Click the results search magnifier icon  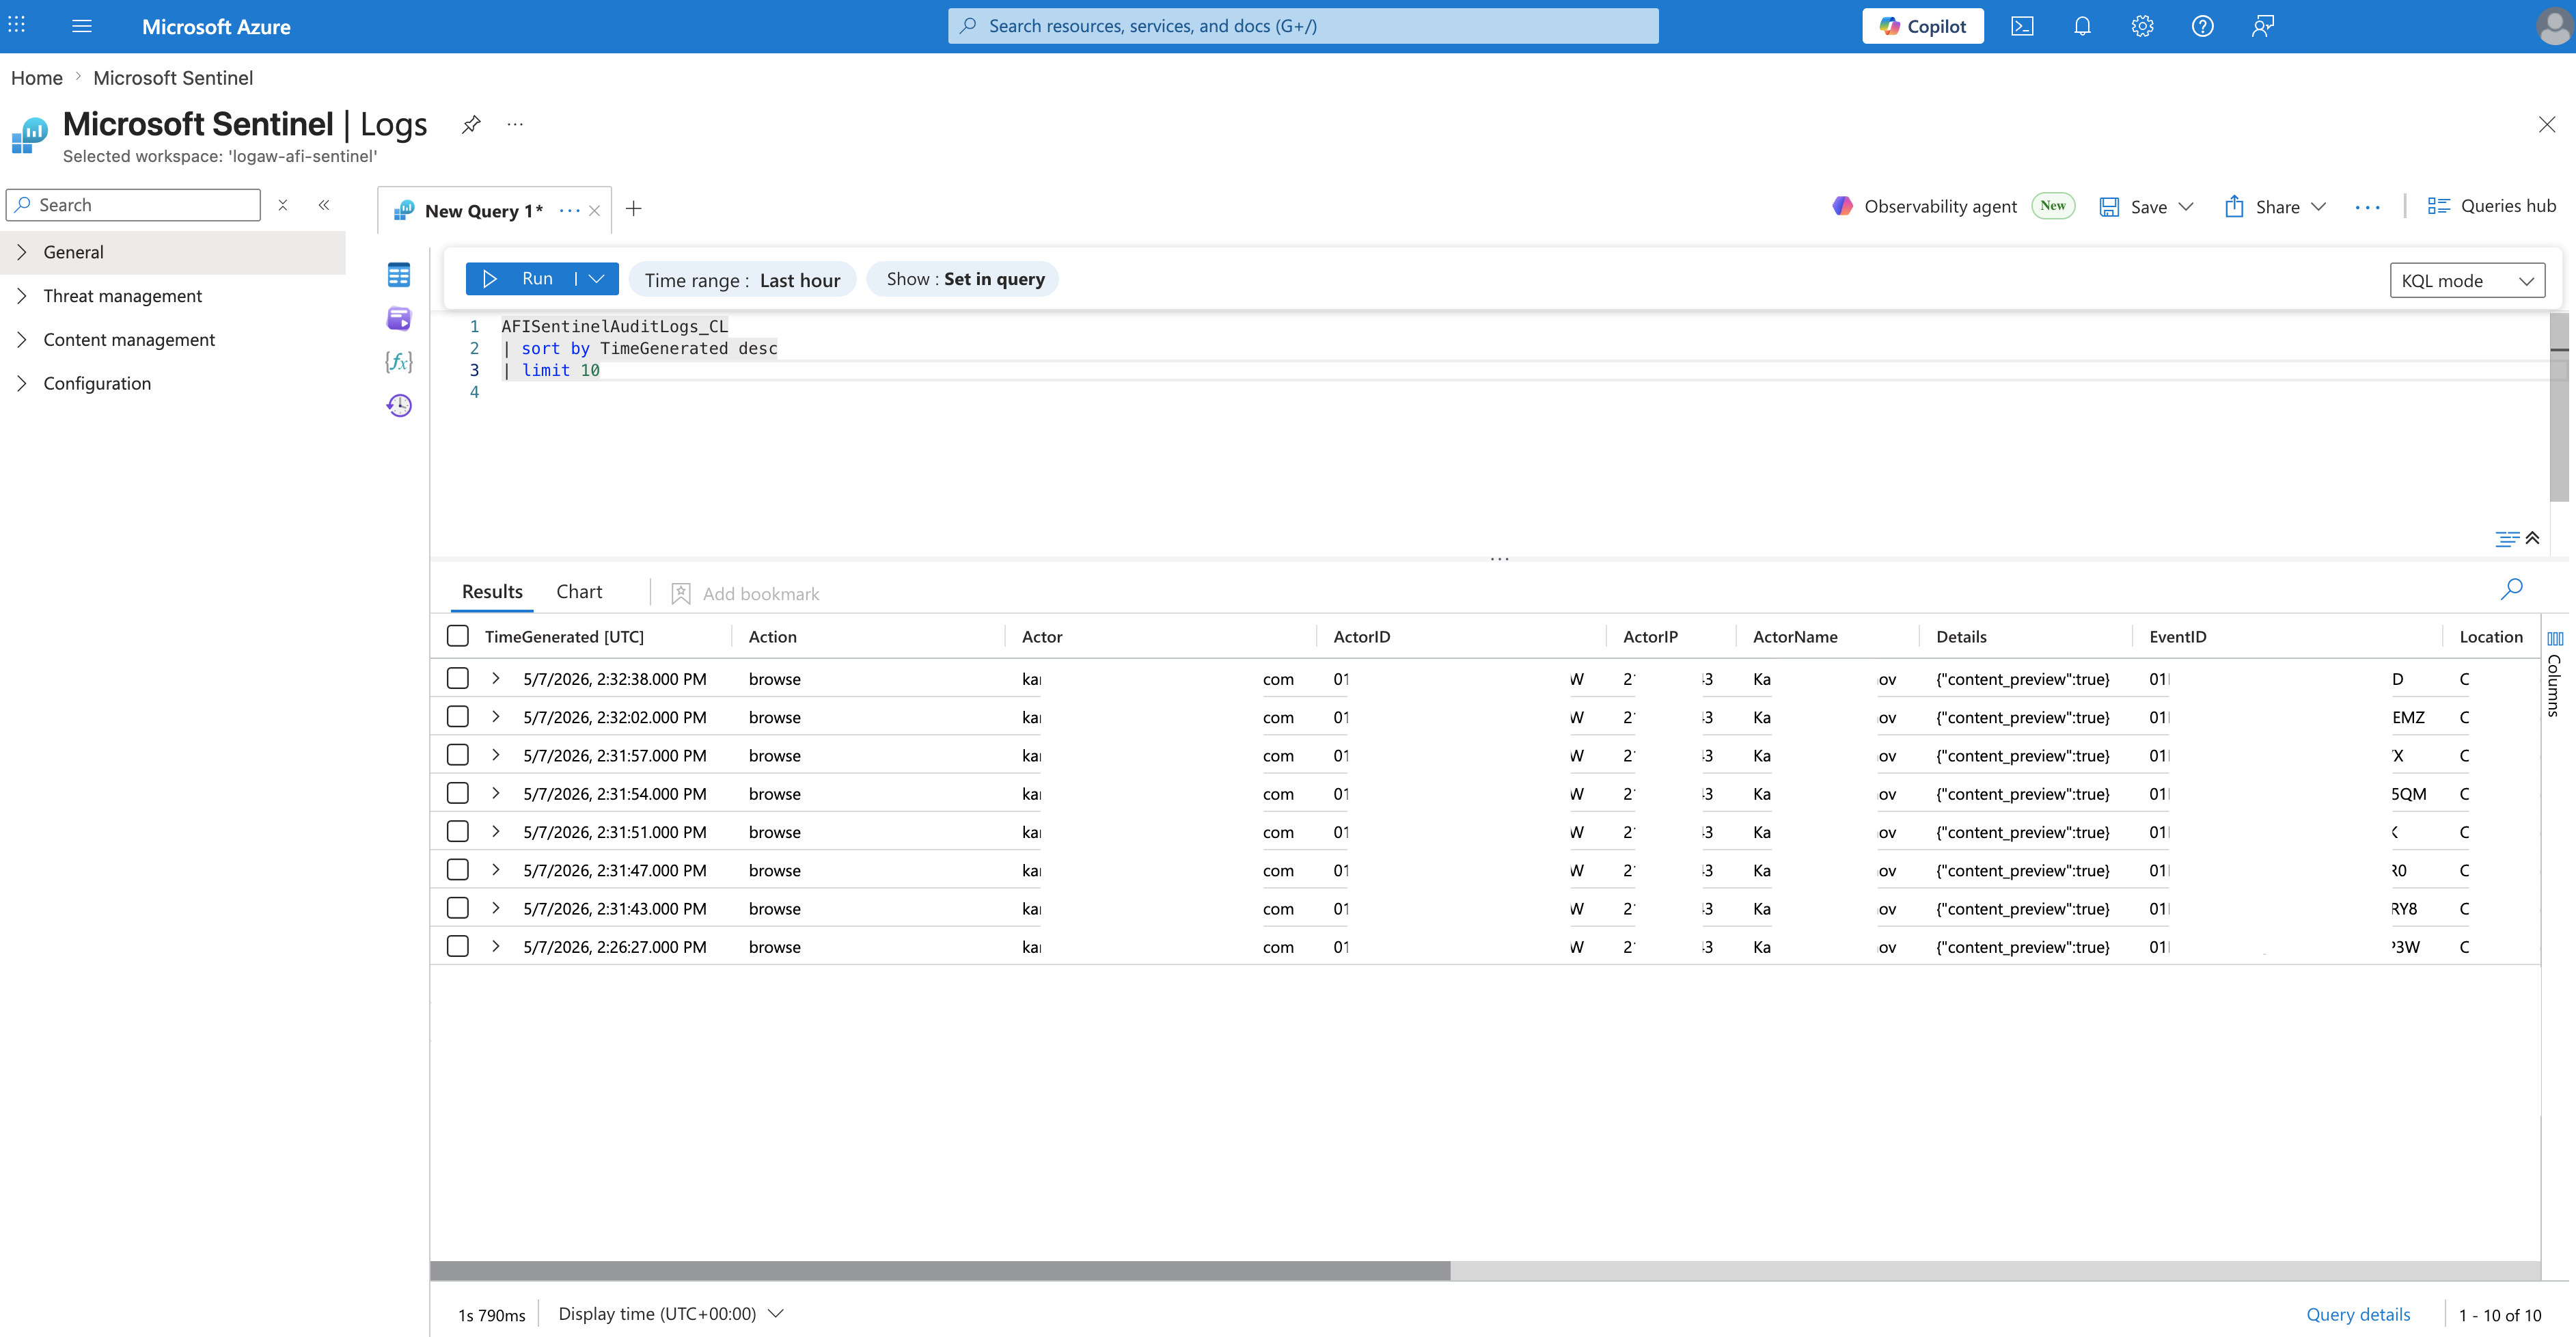tap(2511, 589)
